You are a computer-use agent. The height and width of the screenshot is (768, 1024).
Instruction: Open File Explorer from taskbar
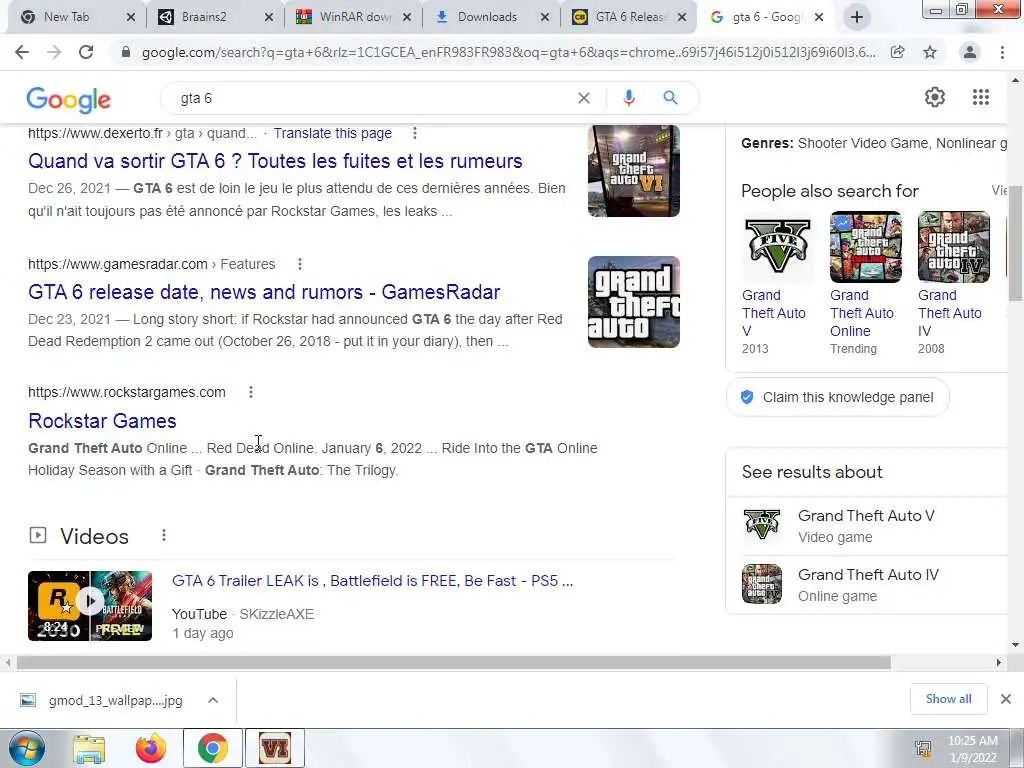point(89,748)
